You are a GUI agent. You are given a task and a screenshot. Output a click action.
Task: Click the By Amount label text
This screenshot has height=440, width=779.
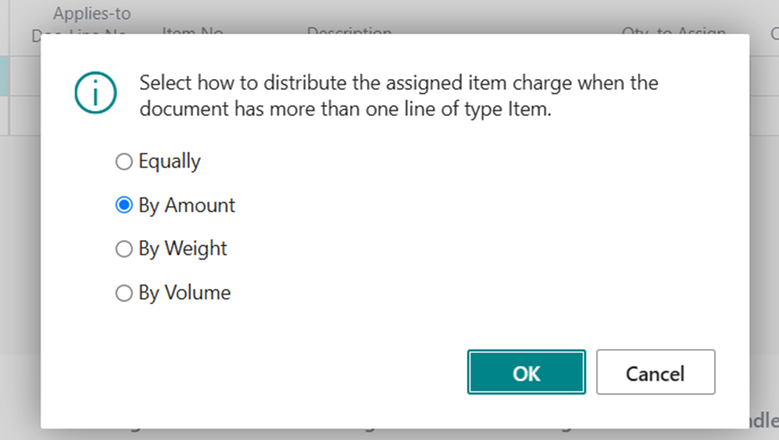click(187, 206)
